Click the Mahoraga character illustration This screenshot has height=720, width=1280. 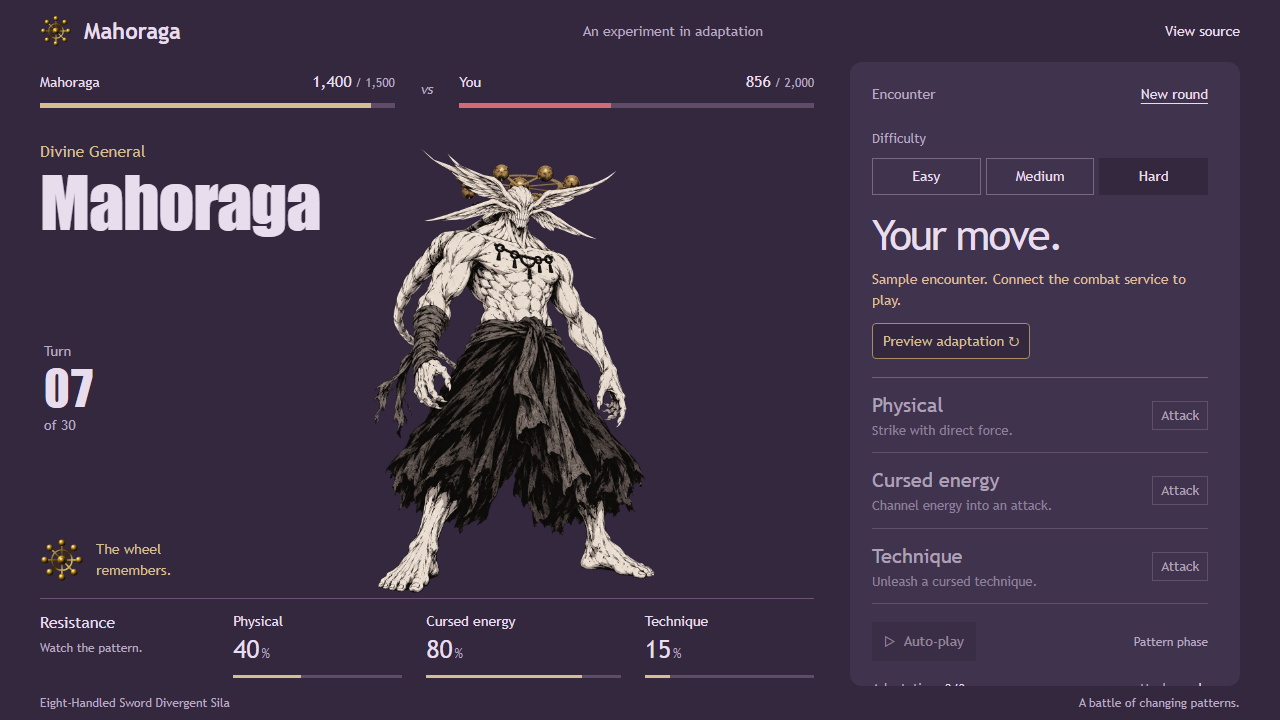(x=515, y=370)
